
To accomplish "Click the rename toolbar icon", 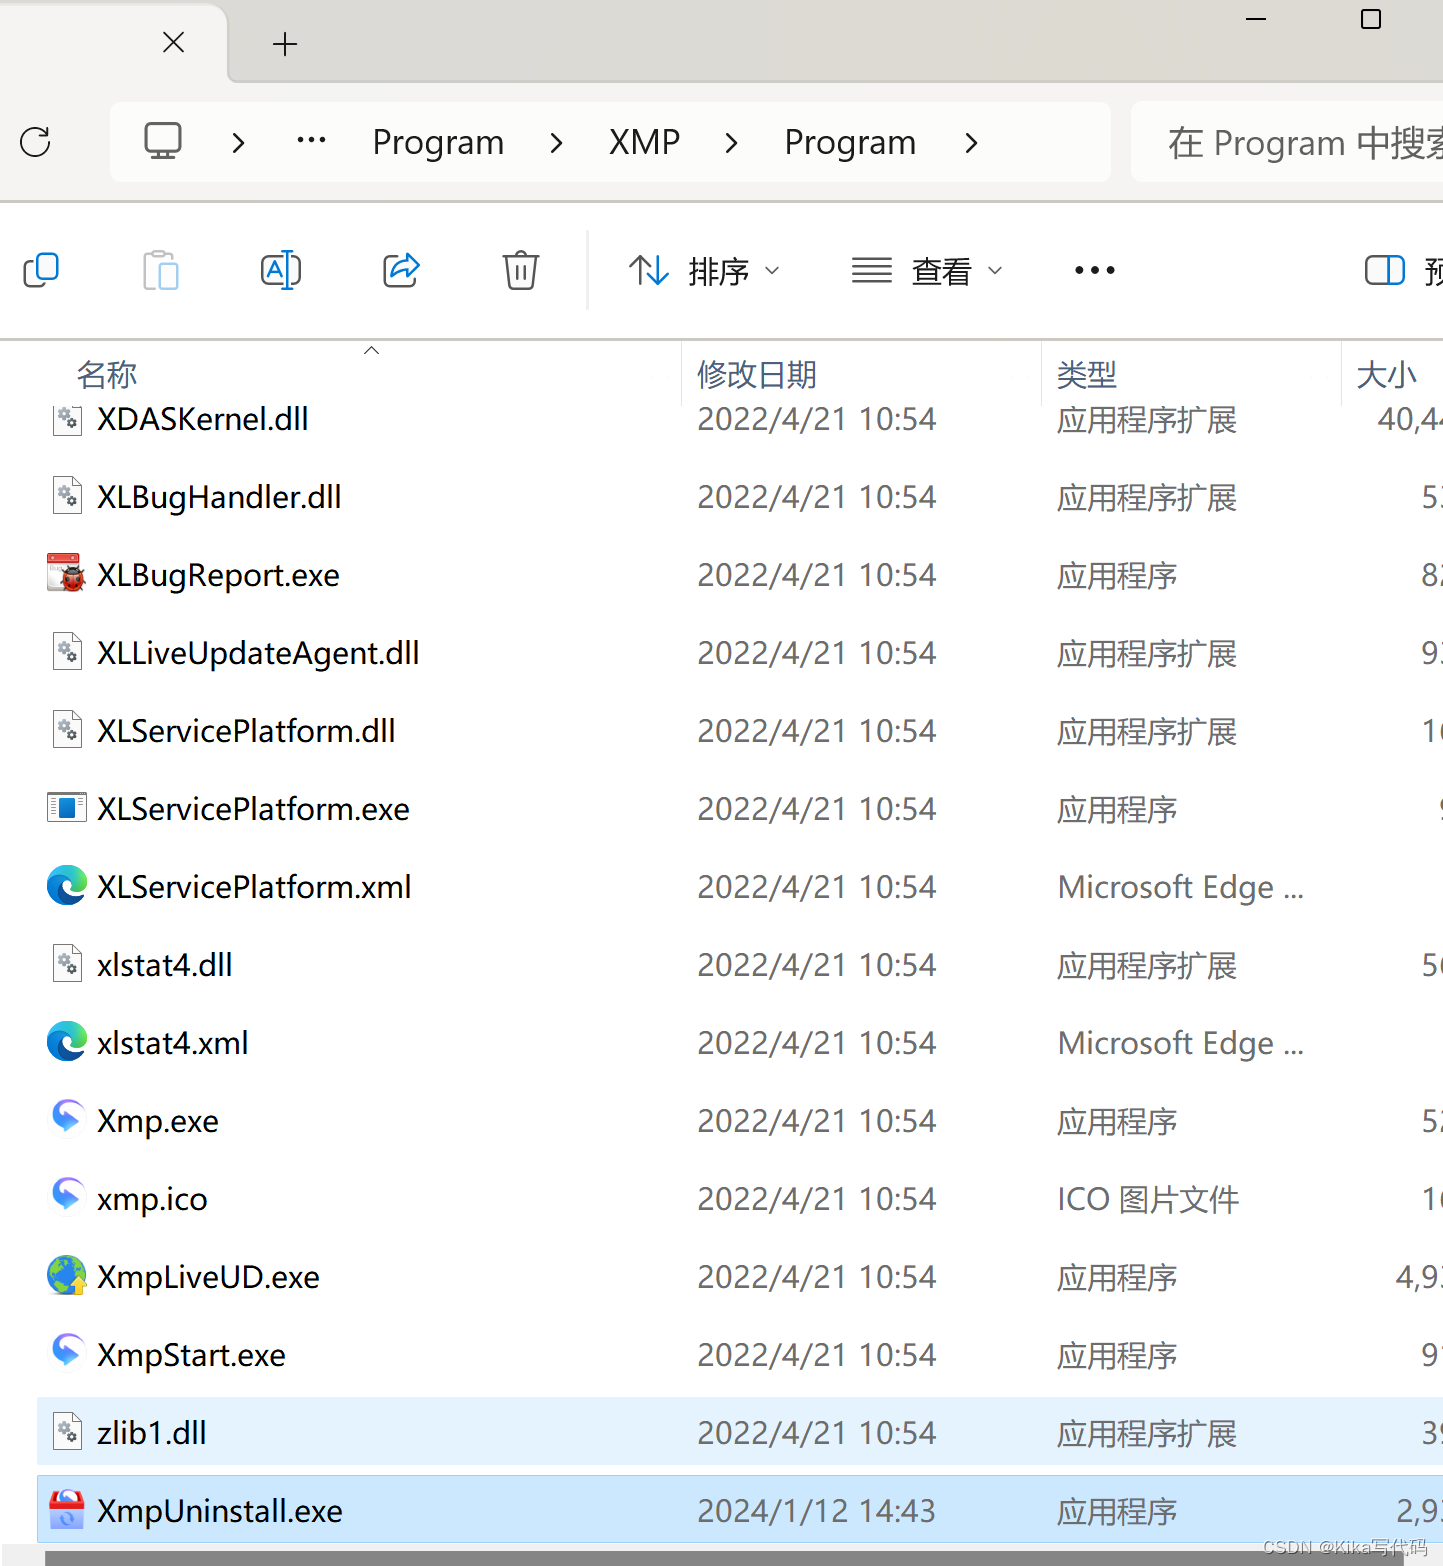I will (x=281, y=270).
